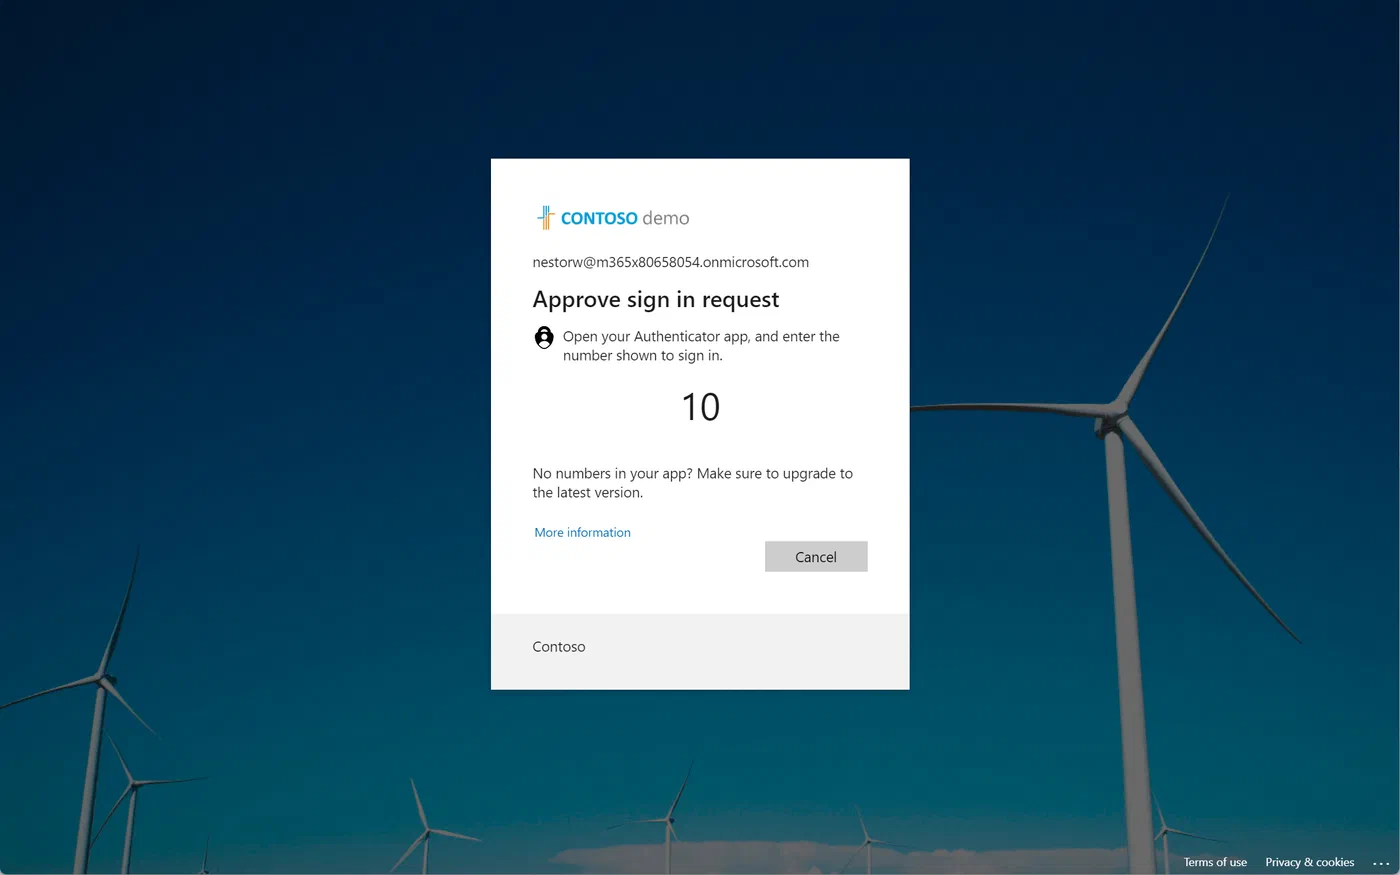Image resolution: width=1400 pixels, height=875 pixels.
Task: Click the 'No numbers in your app?' message
Action: (x=692, y=483)
